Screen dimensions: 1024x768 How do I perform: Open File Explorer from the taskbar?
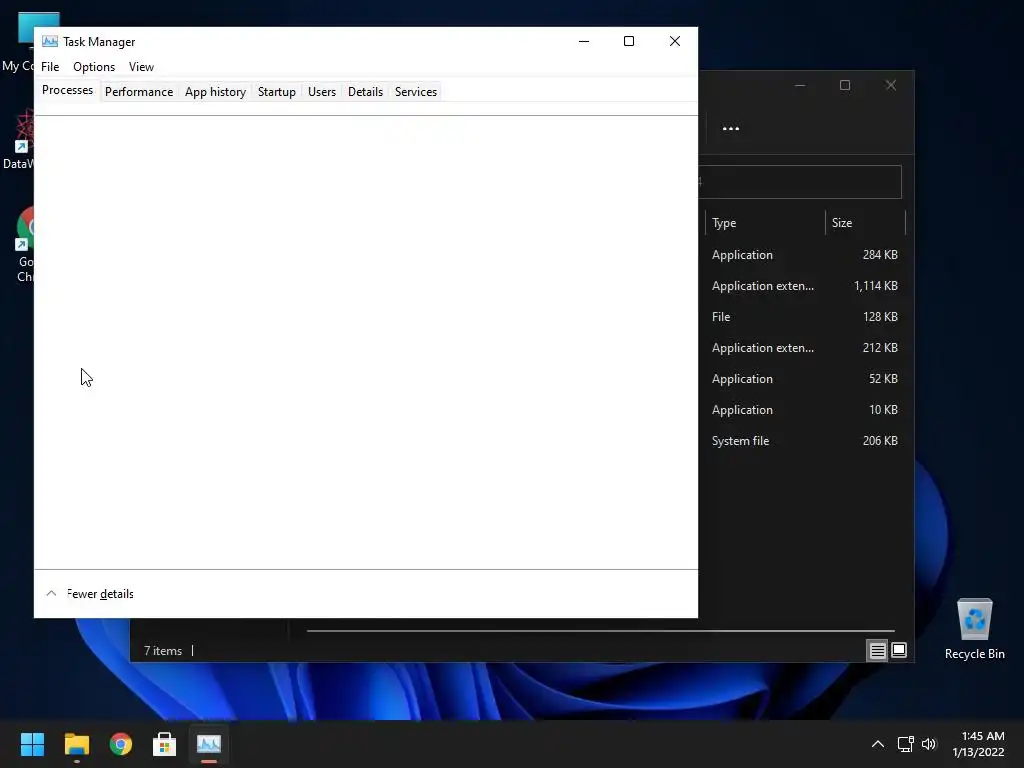point(76,744)
